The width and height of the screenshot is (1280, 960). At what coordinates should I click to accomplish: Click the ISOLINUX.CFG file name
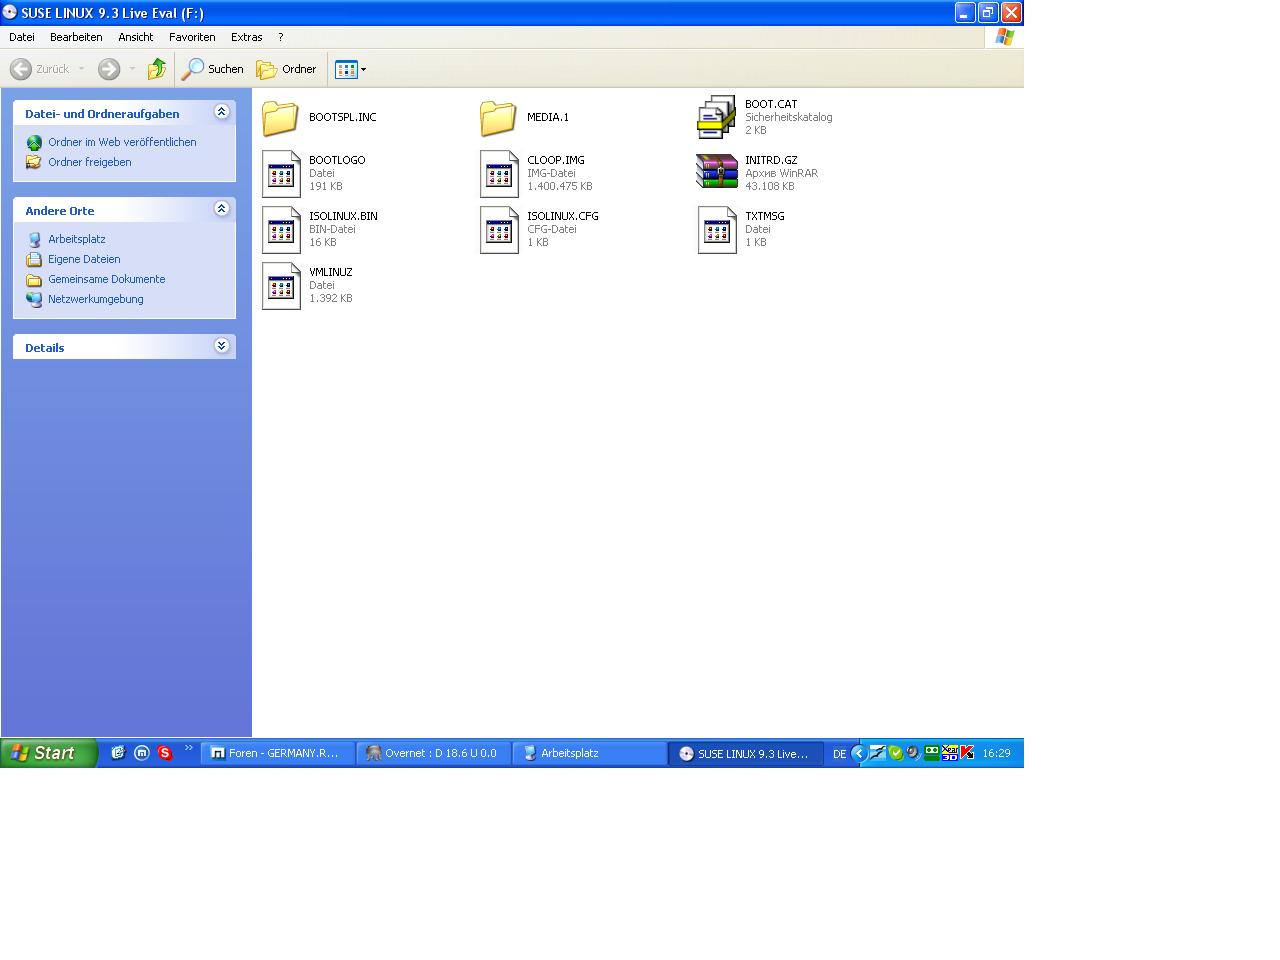click(x=563, y=216)
